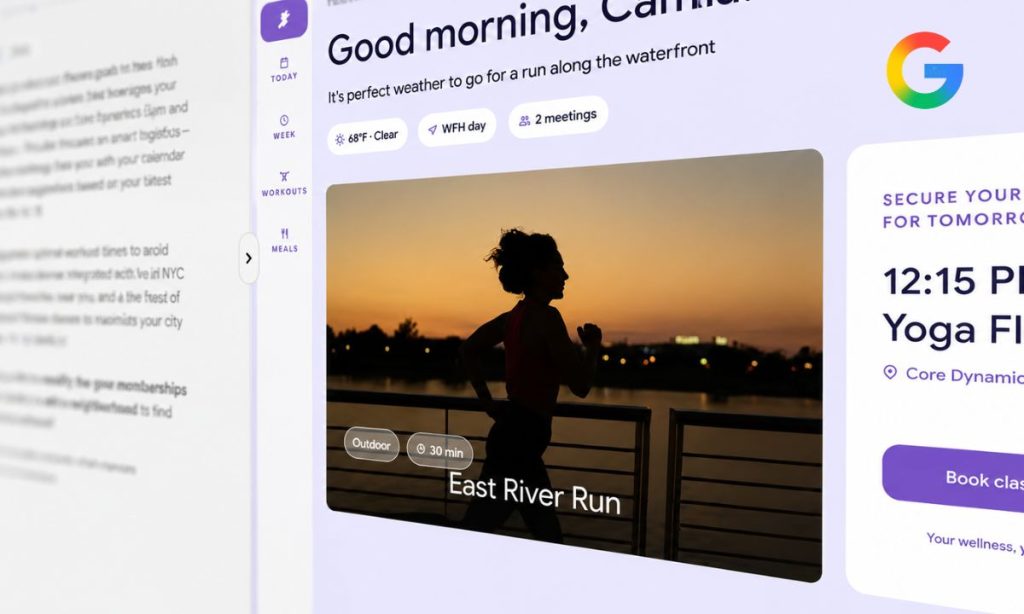
Task: Click the clock icon in 30 min tag
Action: pos(421,449)
